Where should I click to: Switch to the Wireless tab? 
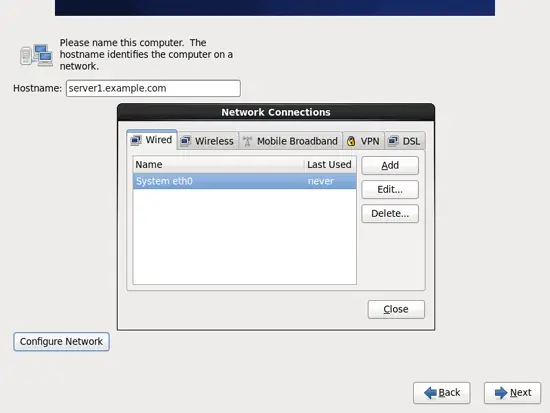[x=208, y=141]
